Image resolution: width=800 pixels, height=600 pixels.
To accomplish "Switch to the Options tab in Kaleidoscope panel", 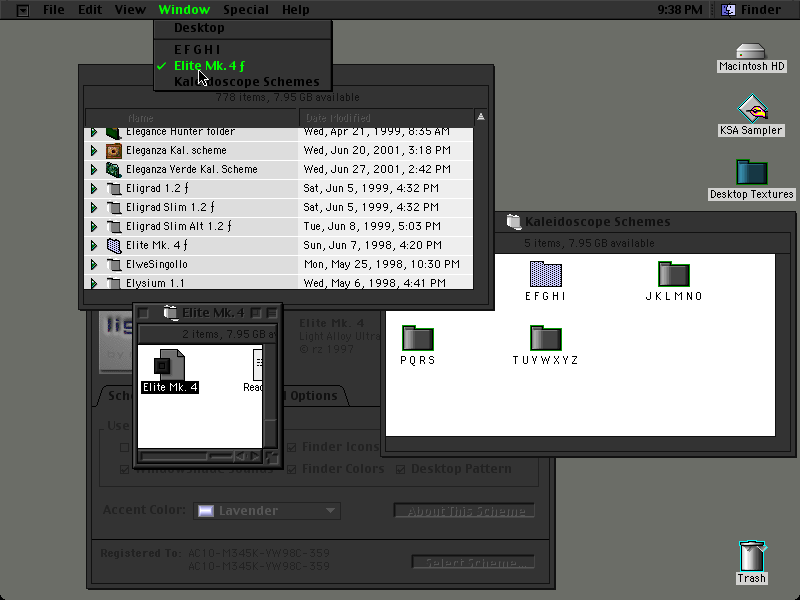I will point(313,396).
